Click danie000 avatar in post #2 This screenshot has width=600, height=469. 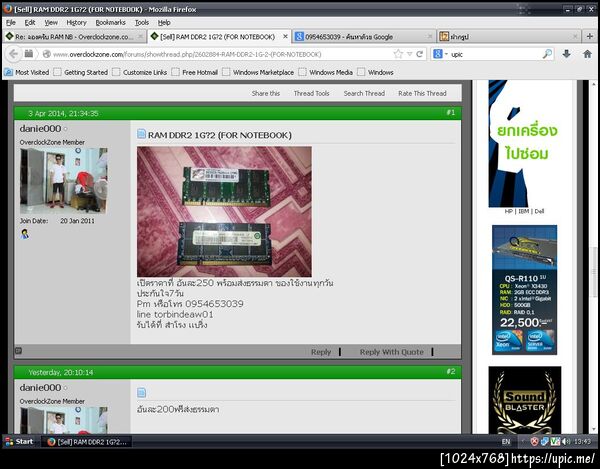64,420
